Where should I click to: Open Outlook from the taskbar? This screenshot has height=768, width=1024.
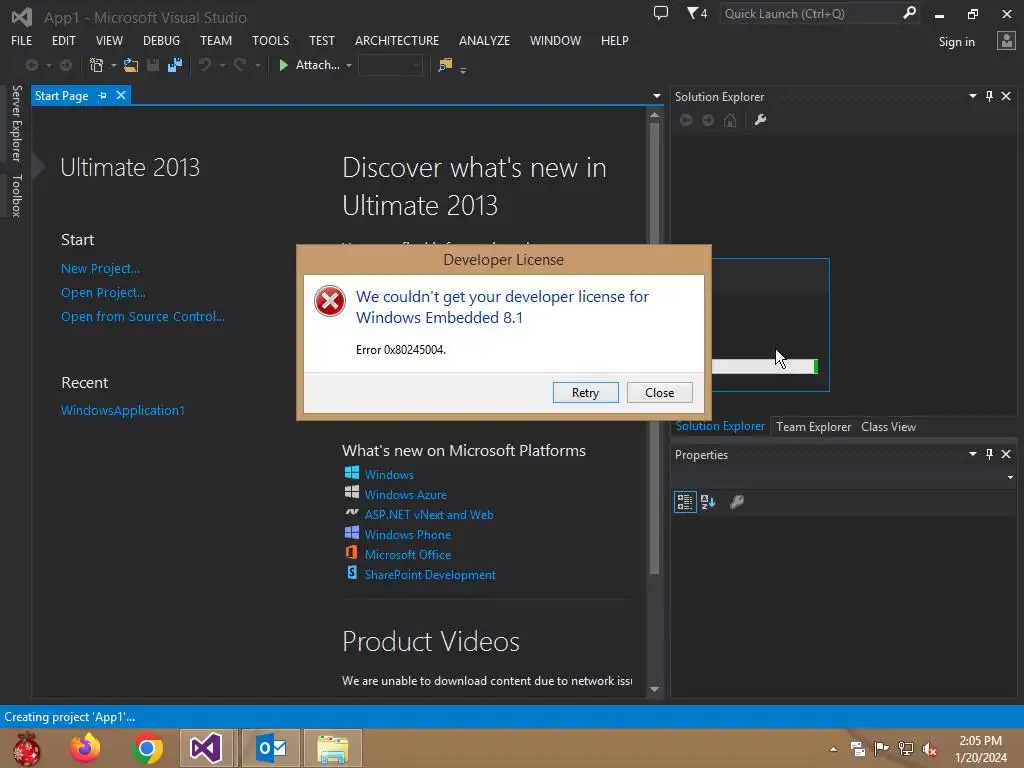tap(271, 748)
